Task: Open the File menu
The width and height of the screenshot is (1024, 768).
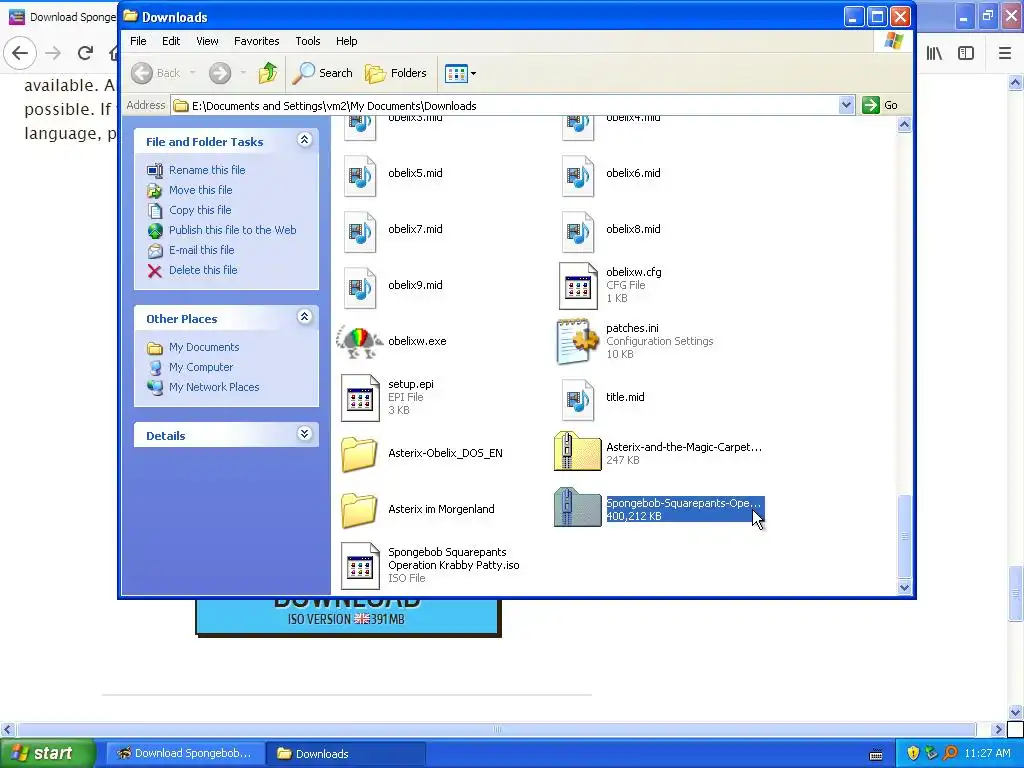Action: click(138, 41)
